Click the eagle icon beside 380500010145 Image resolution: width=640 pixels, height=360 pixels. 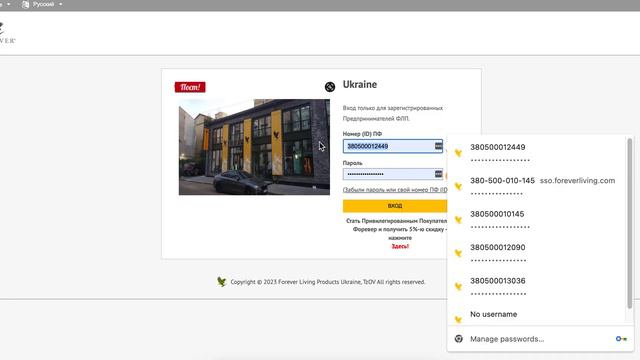[458, 220]
